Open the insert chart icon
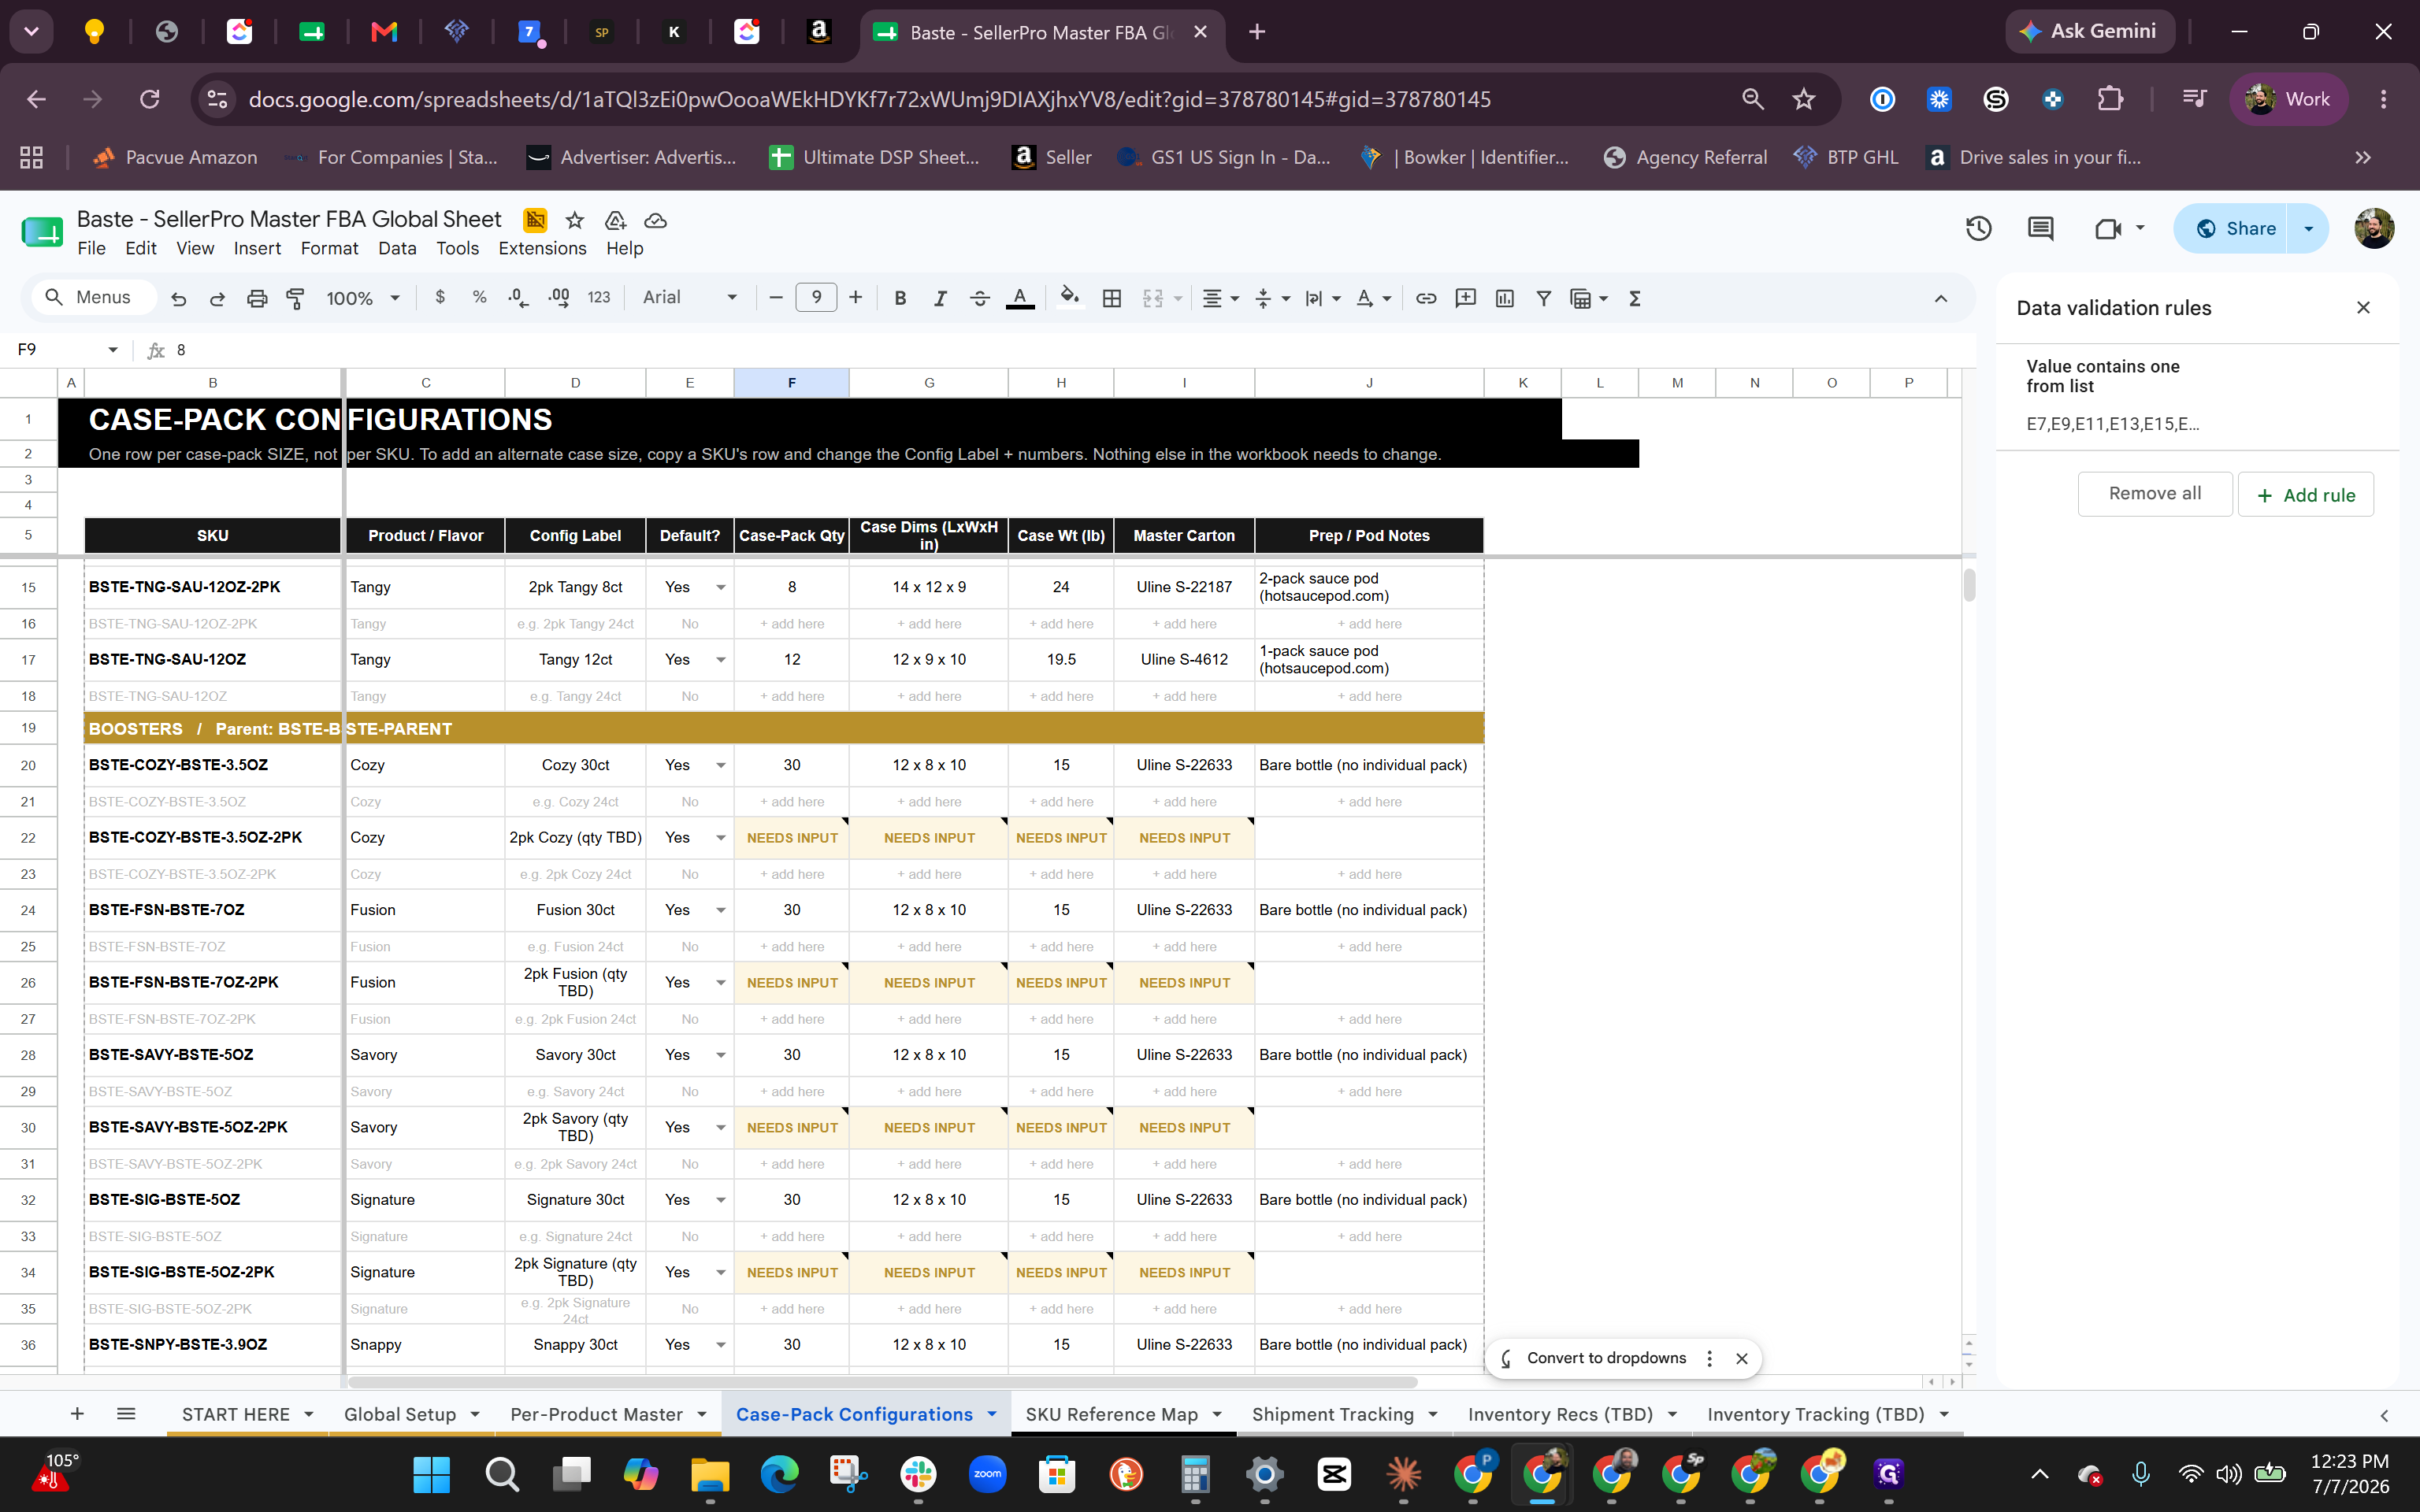 coord(1504,298)
